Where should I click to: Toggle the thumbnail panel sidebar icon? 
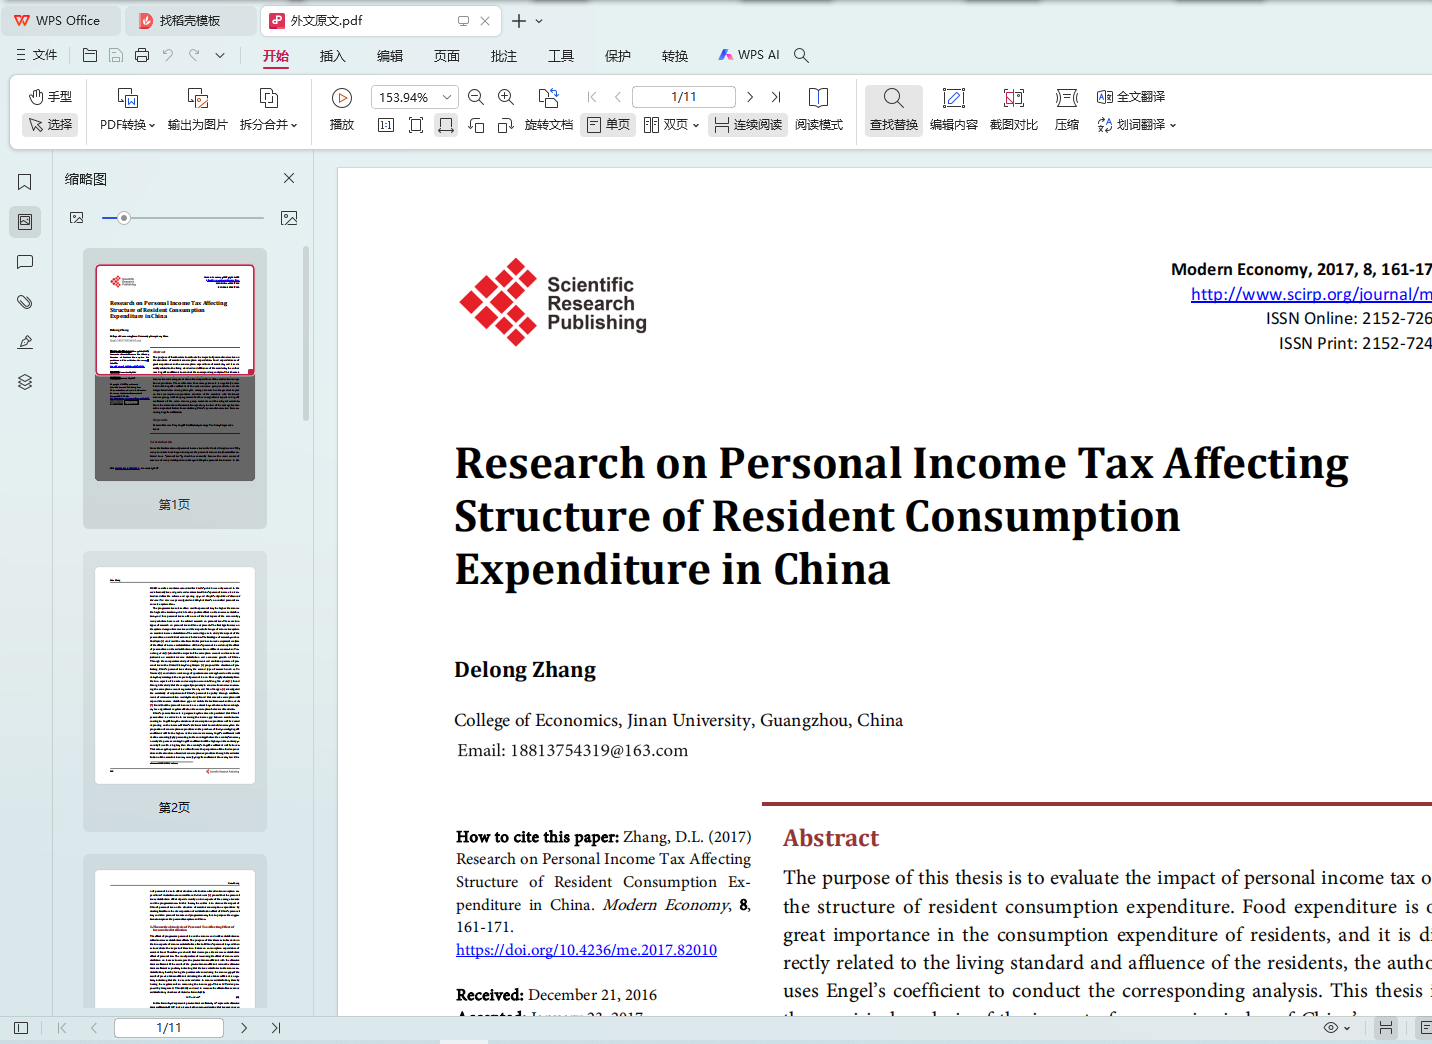click(25, 222)
